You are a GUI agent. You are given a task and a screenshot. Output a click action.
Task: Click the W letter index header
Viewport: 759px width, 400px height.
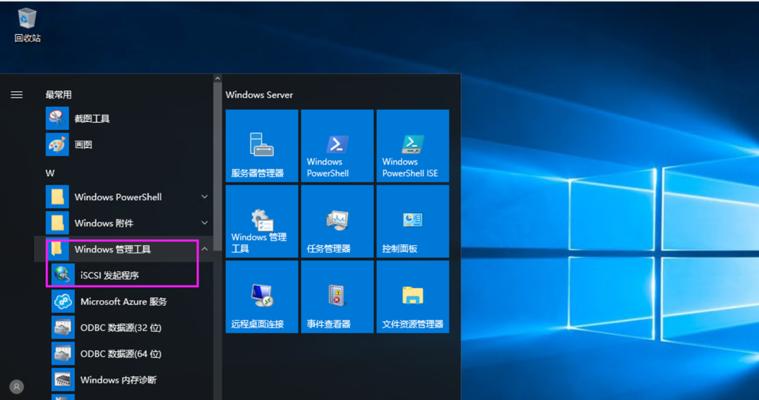point(50,173)
